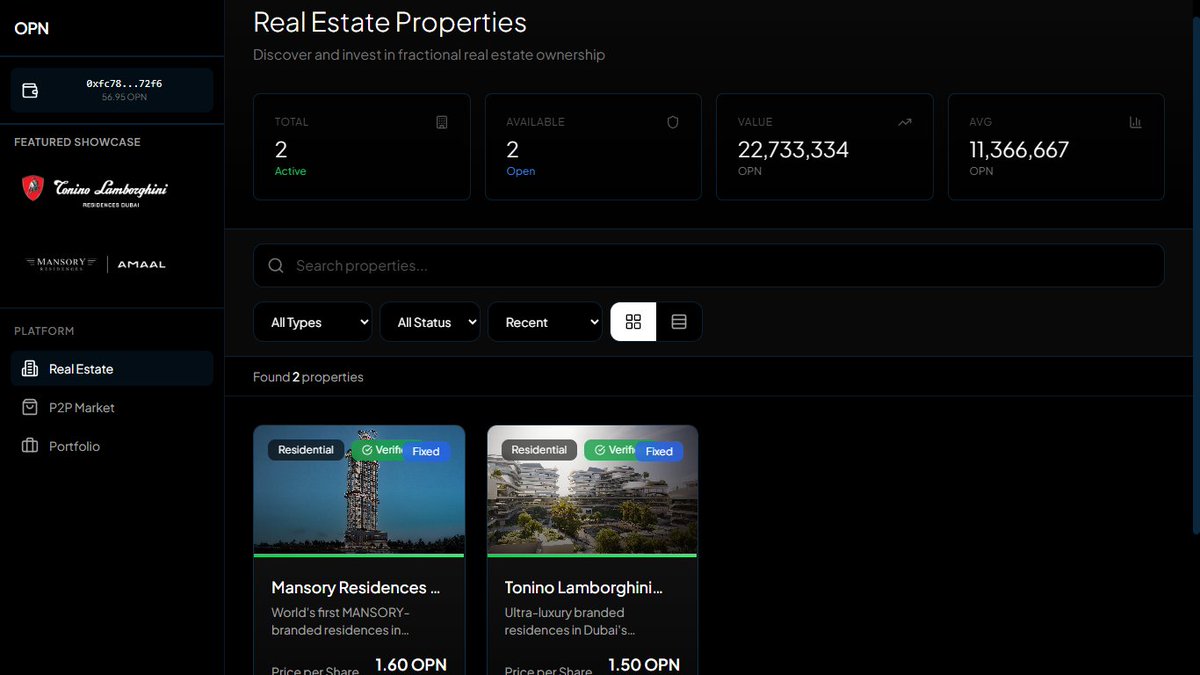Switch to list view

coord(679,322)
